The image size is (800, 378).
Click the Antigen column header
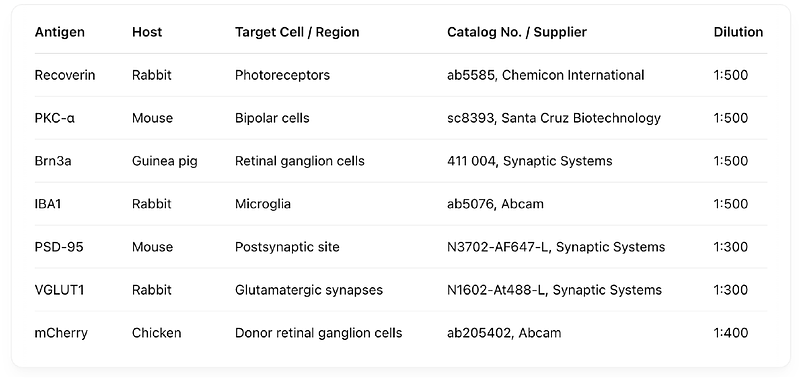tap(60, 32)
